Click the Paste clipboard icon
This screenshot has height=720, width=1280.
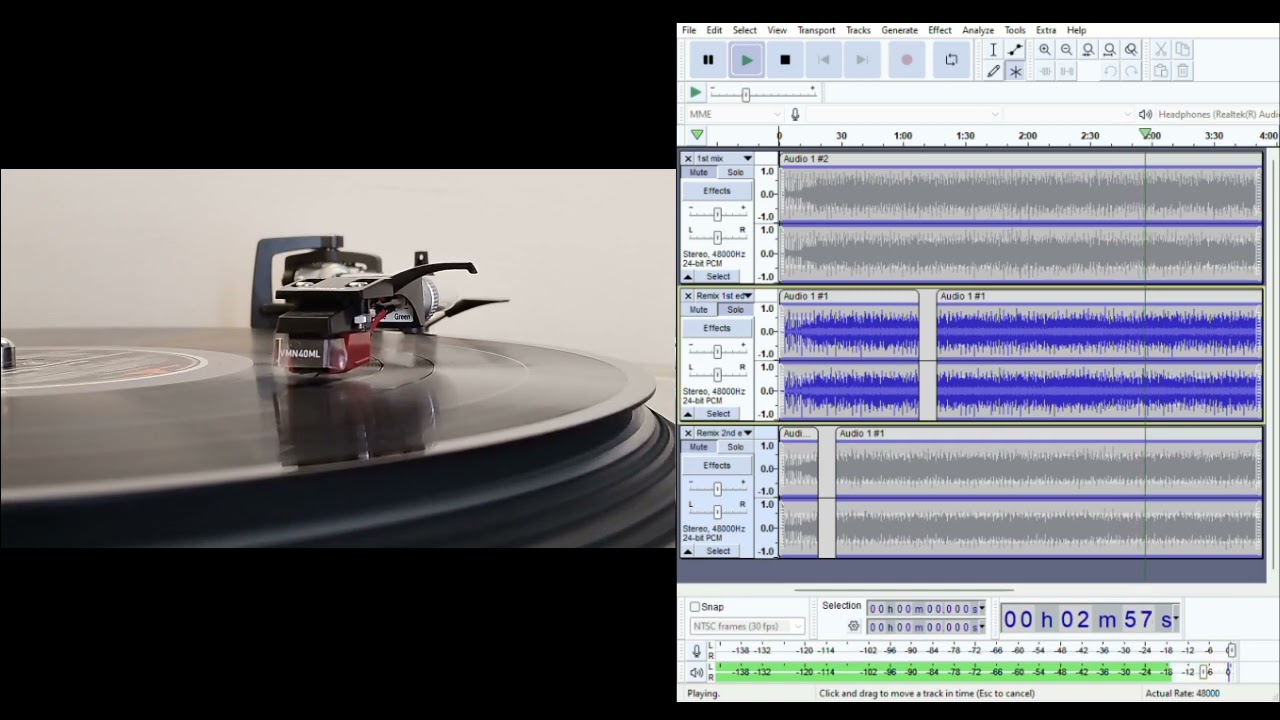click(1161, 71)
